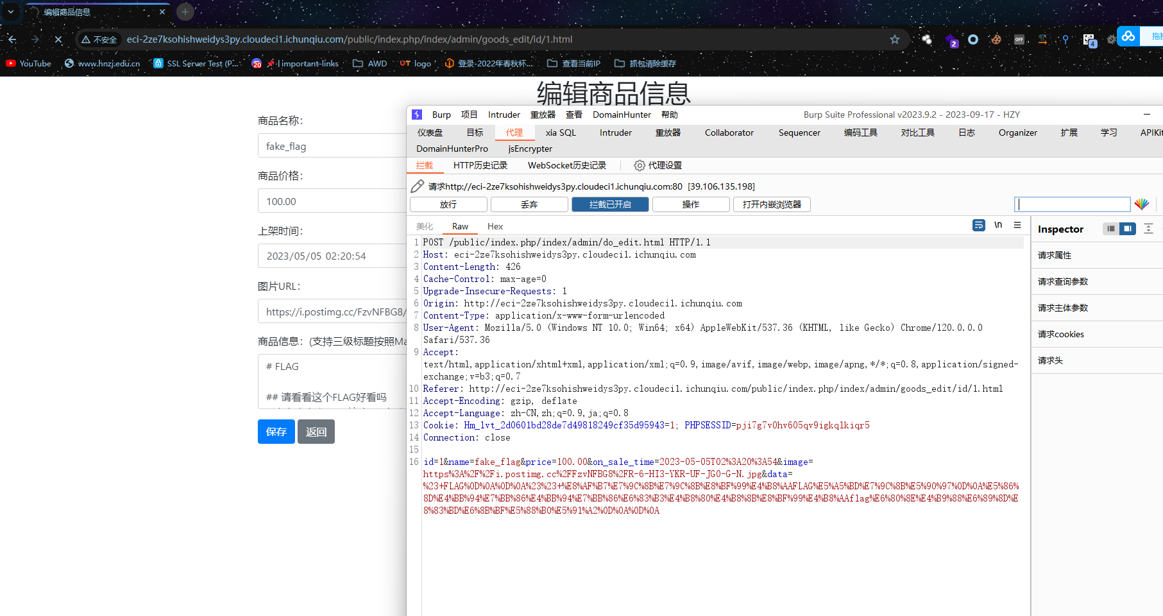Image resolution: width=1163 pixels, height=616 pixels.
Task: Open the HTTP历史记录 tab
Action: [481, 165]
